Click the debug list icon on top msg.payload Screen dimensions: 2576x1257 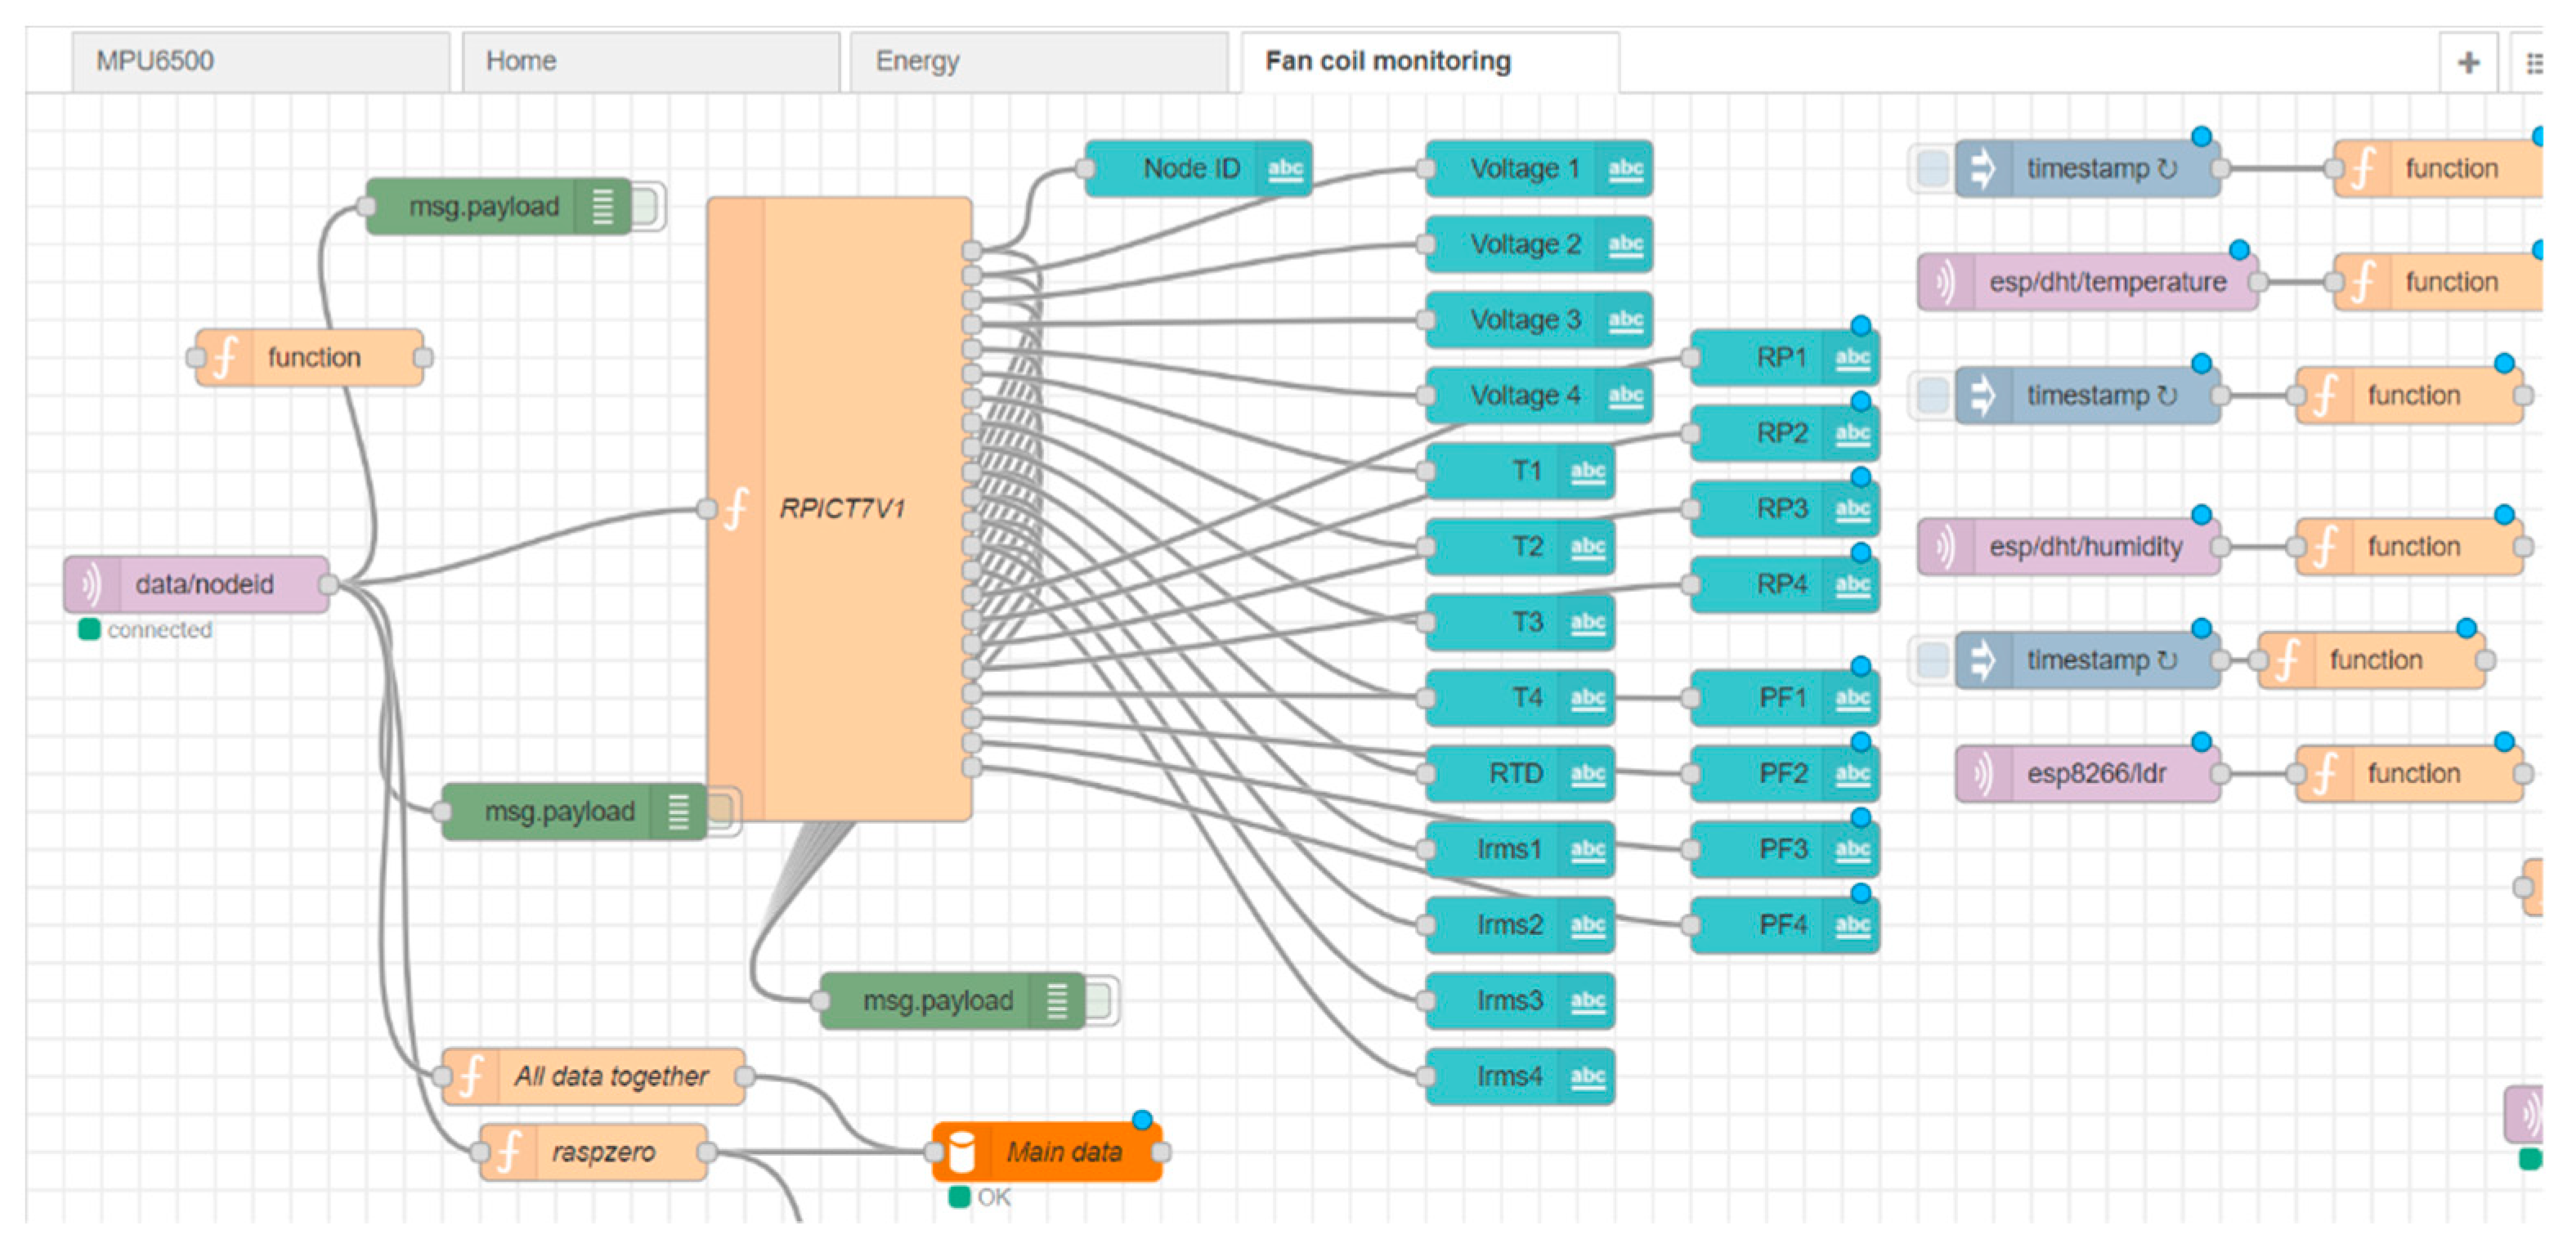coord(602,206)
